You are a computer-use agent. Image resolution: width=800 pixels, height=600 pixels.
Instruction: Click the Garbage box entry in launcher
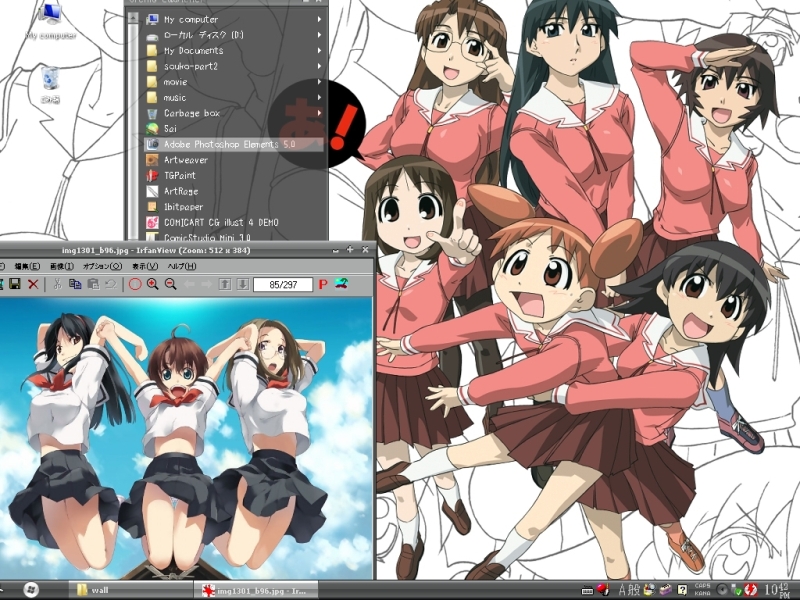(x=234, y=113)
